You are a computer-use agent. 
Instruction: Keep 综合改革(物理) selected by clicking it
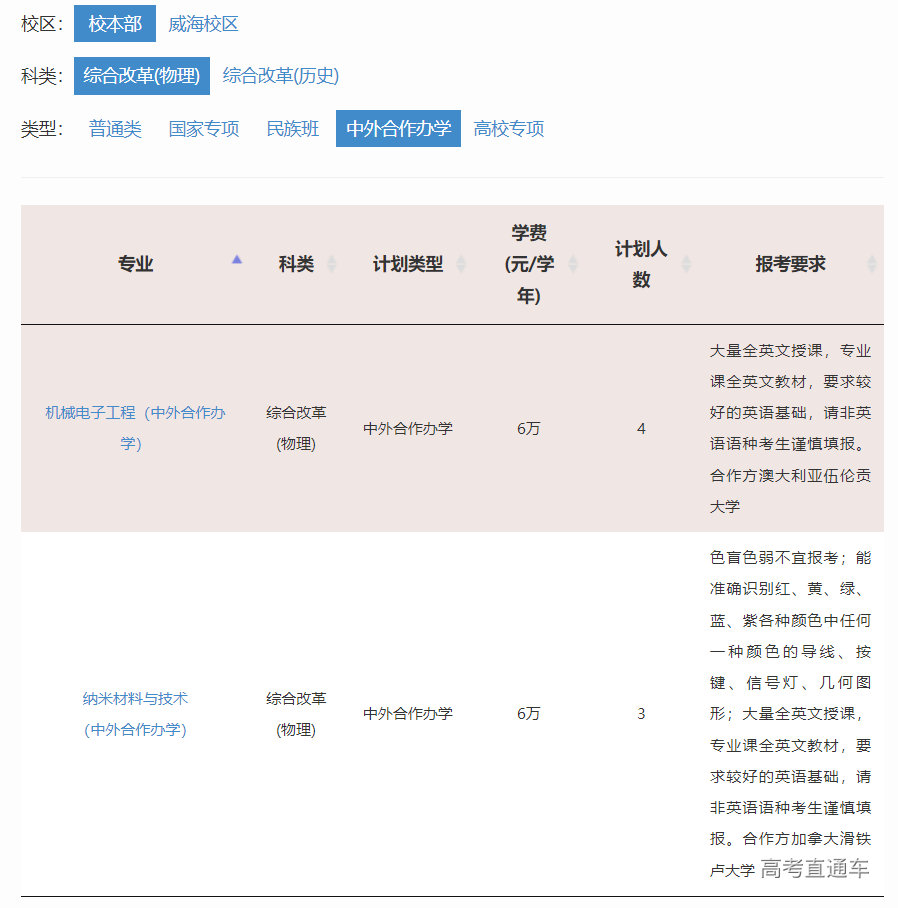click(141, 75)
